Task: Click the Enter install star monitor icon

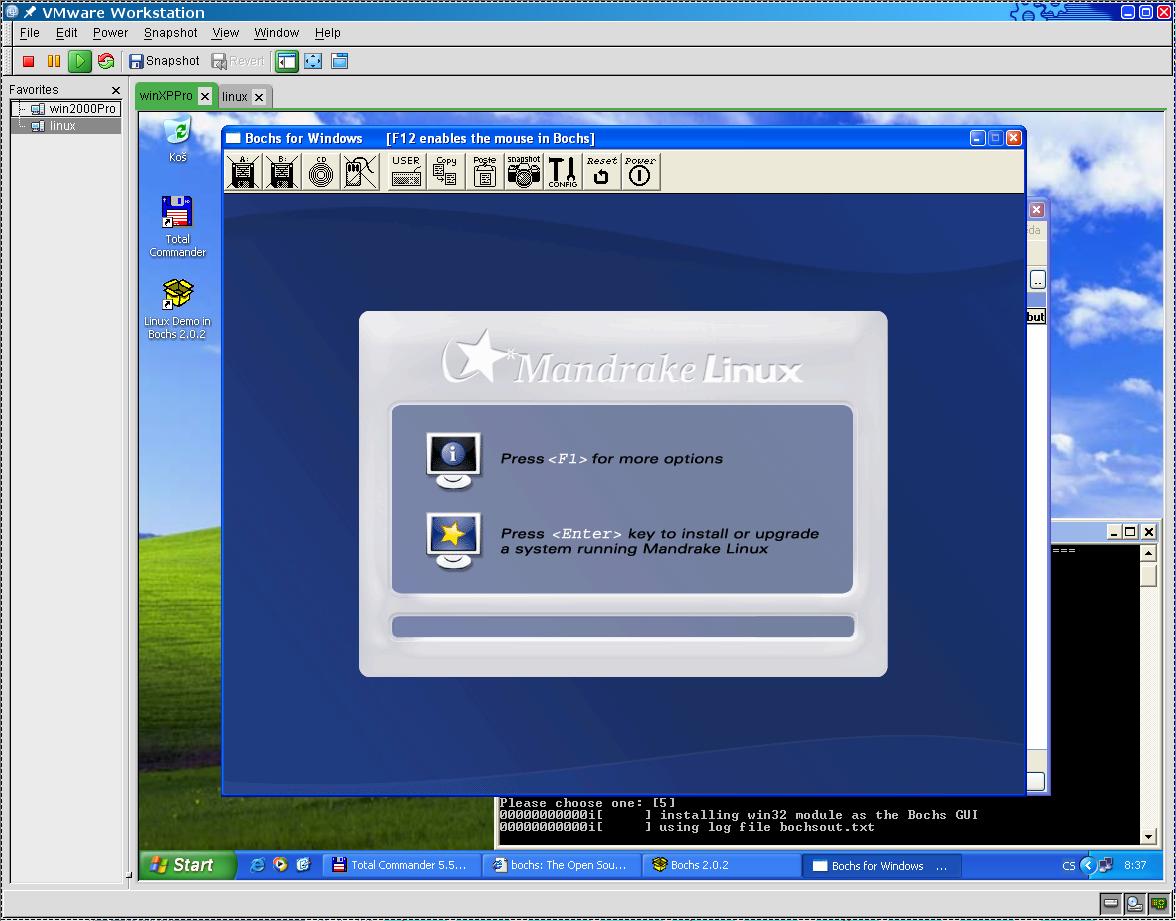Action: (453, 541)
